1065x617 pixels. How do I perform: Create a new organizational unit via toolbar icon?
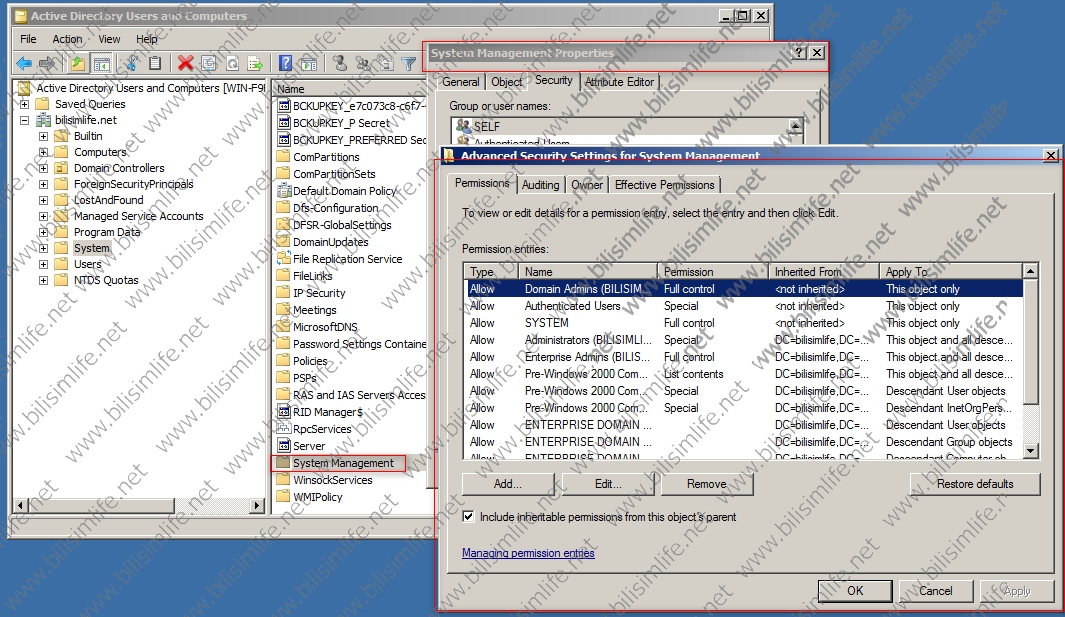tap(386, 64)
